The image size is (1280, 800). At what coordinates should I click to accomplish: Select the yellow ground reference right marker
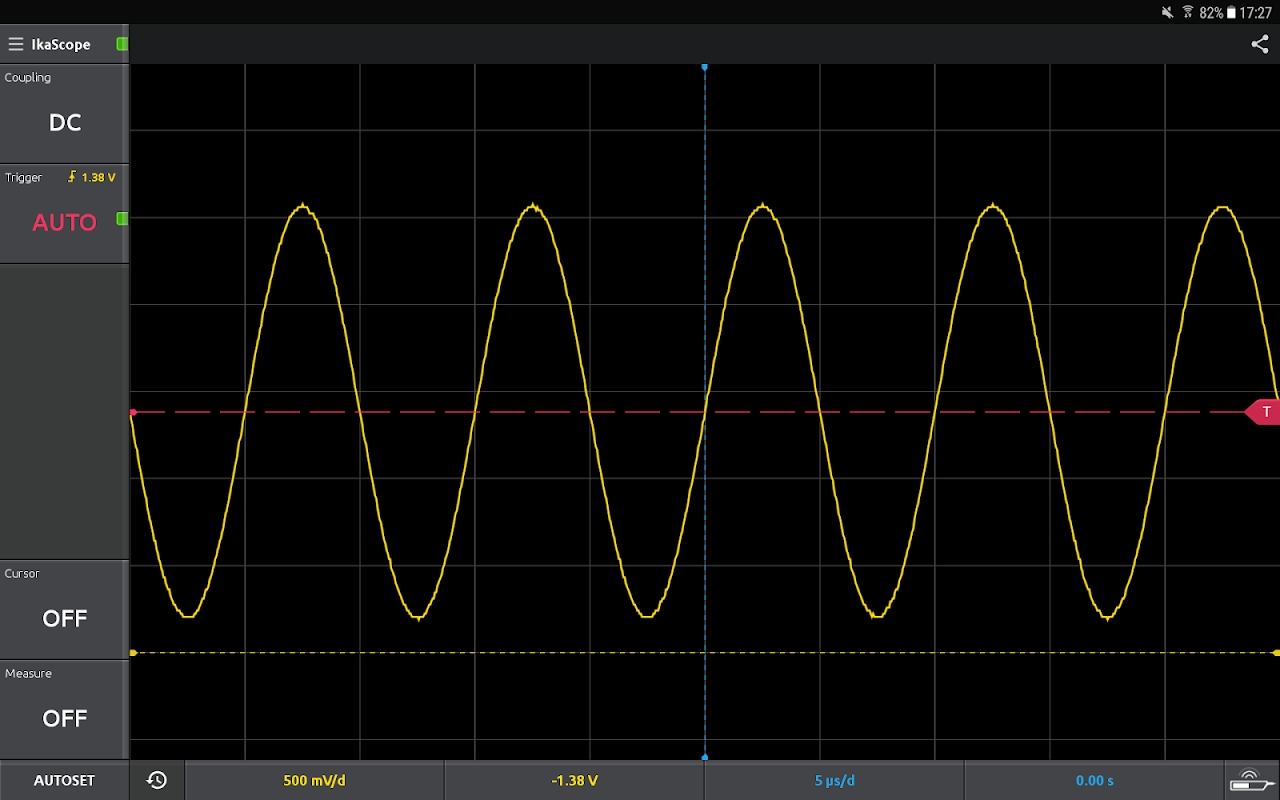pyautogui.click(x=1276, y=652)
